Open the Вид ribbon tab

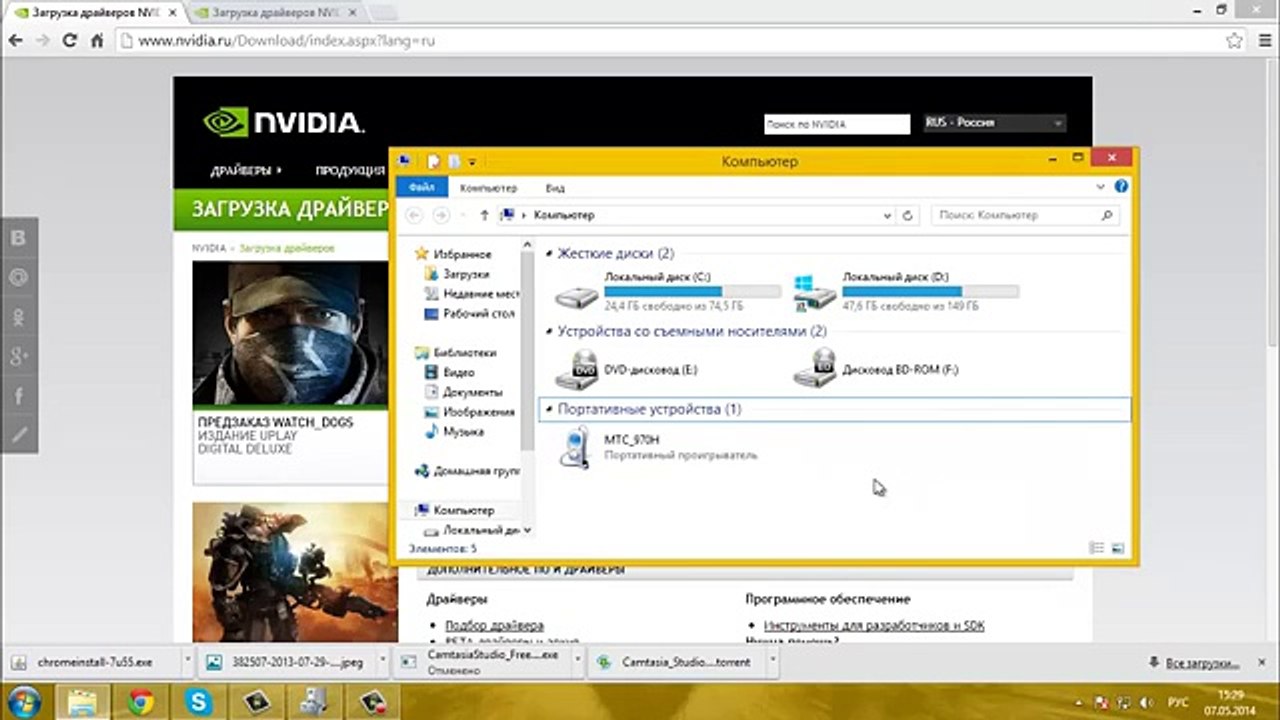click(555, 188)
